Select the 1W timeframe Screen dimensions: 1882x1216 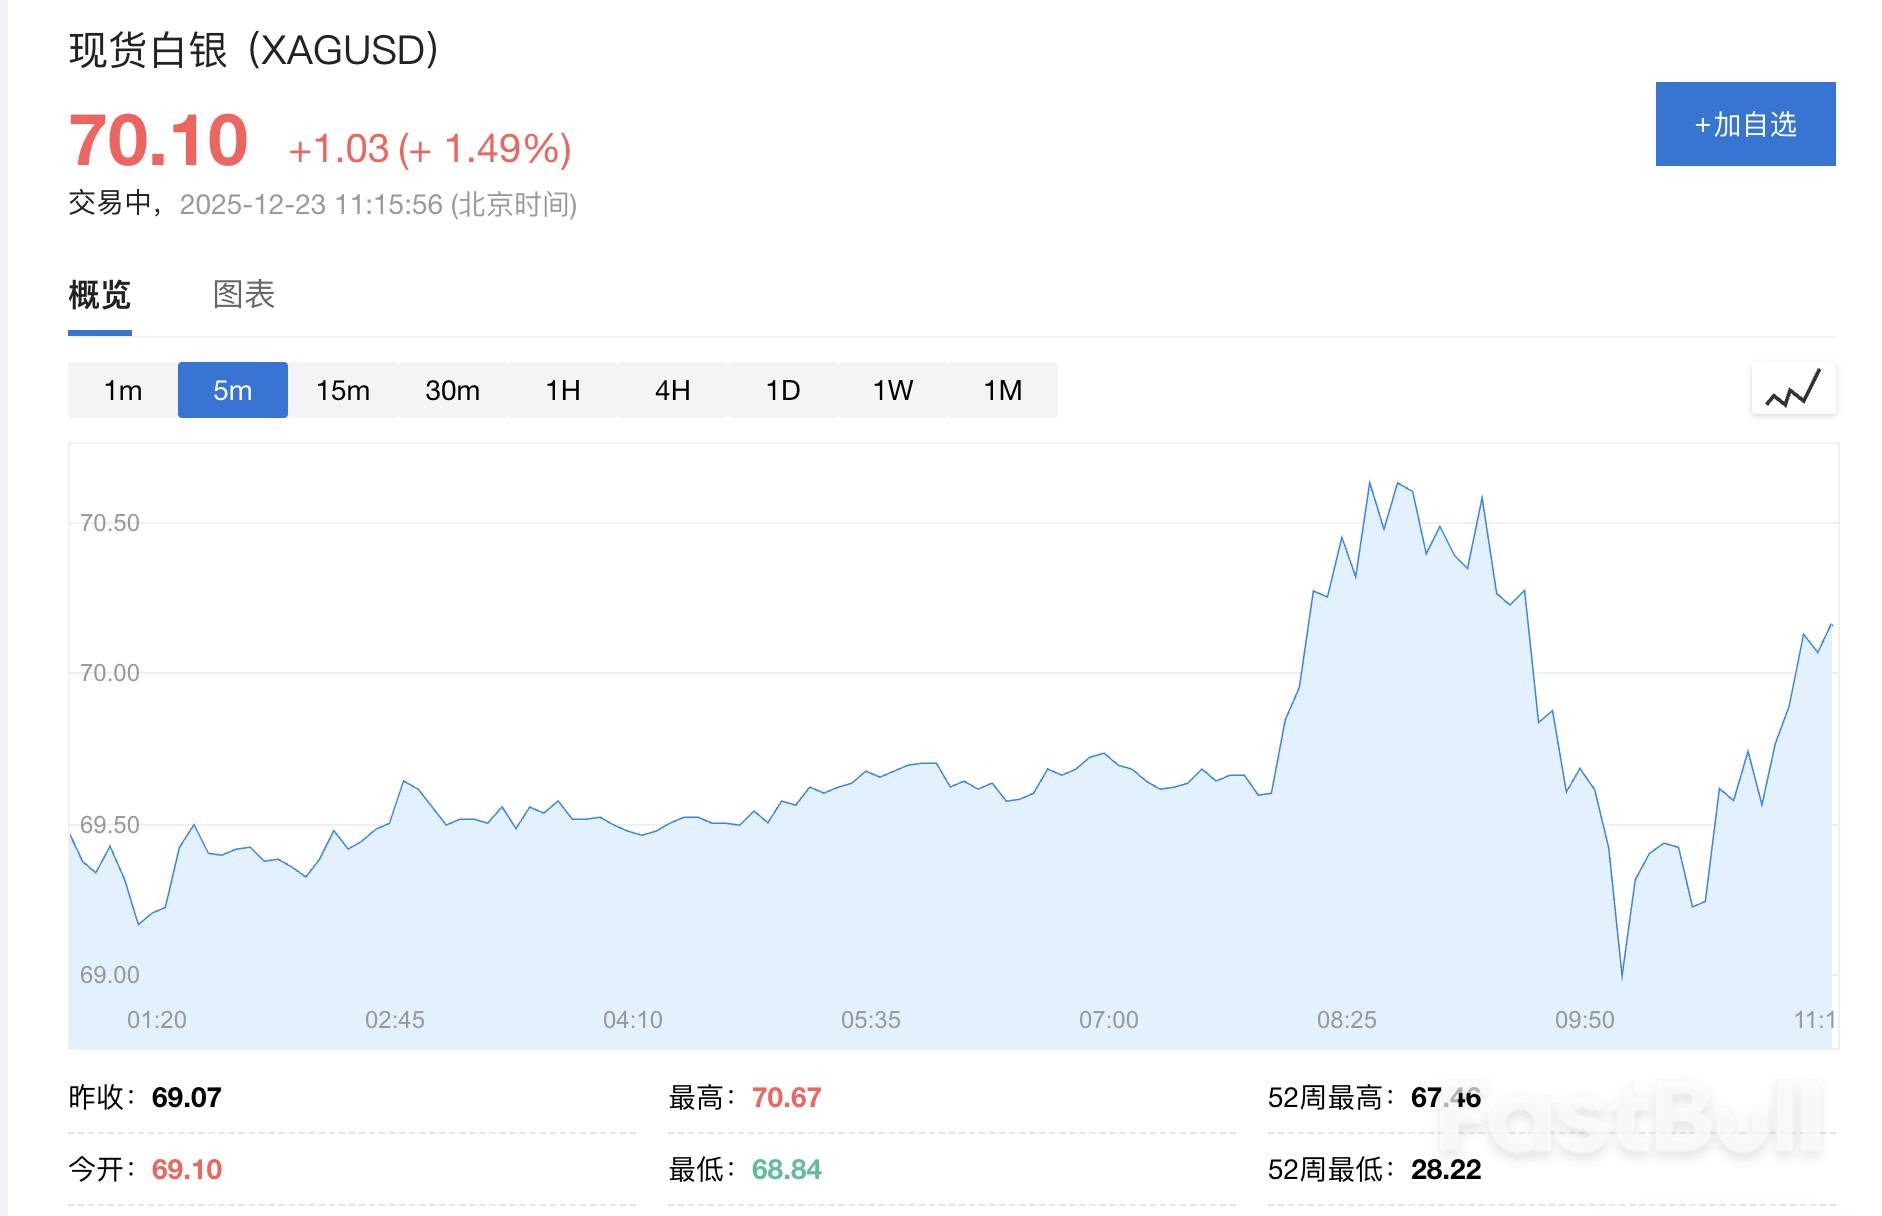[892, 390]
